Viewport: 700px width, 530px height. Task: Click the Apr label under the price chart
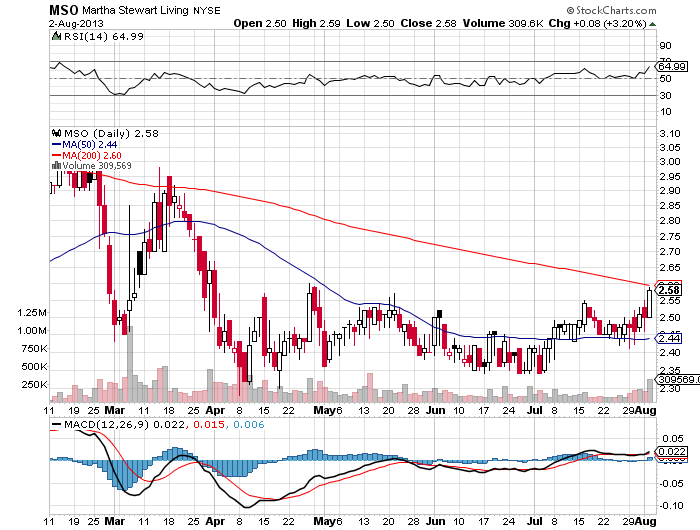click(x=215, y=410)
